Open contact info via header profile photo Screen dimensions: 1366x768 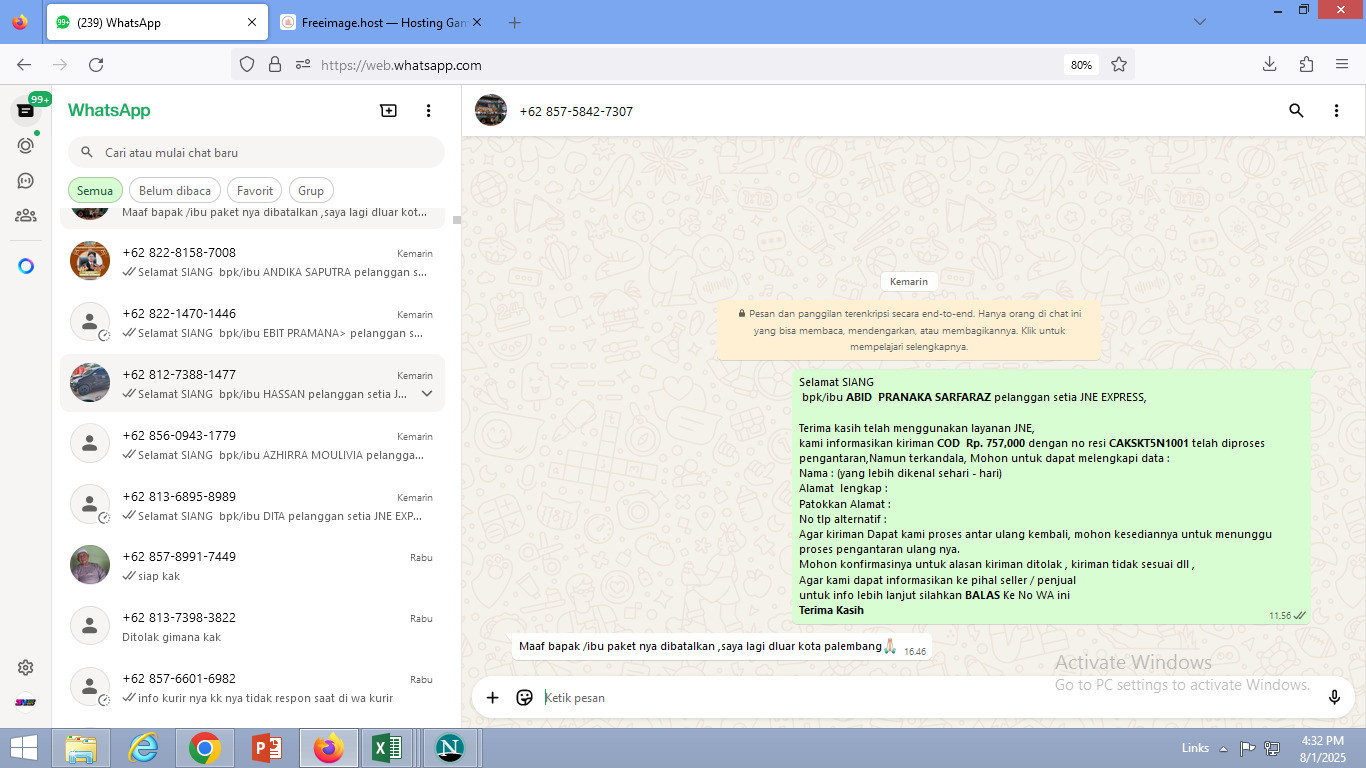point(491,110)
